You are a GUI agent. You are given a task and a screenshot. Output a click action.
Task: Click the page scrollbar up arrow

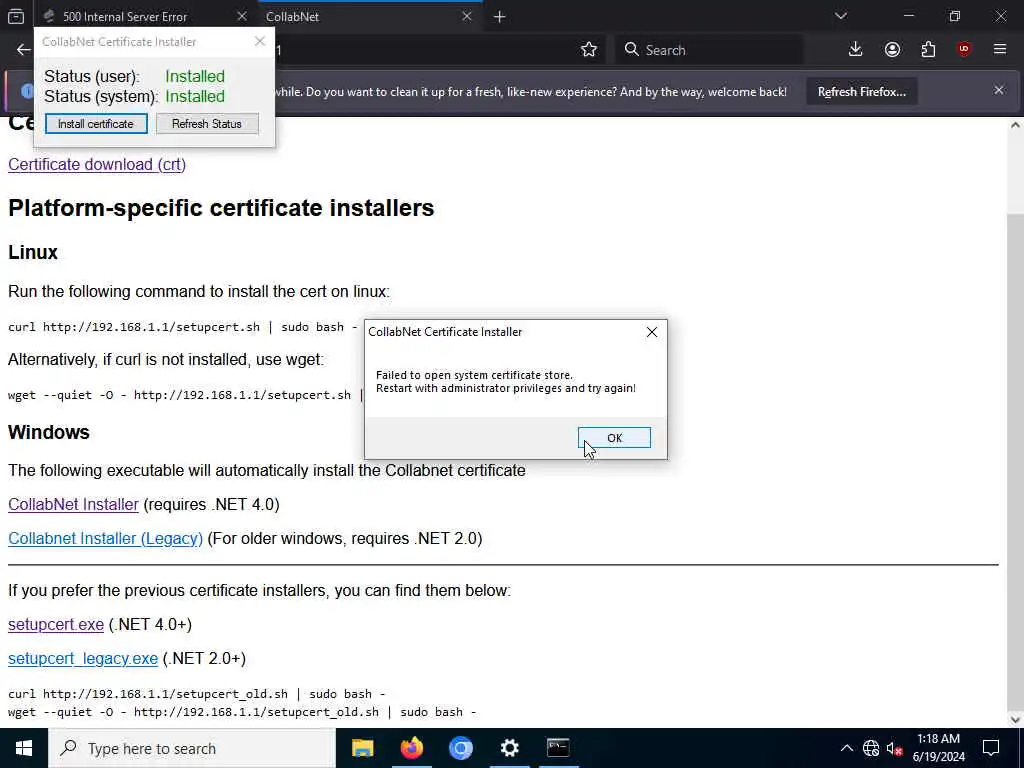(1015, 125)
